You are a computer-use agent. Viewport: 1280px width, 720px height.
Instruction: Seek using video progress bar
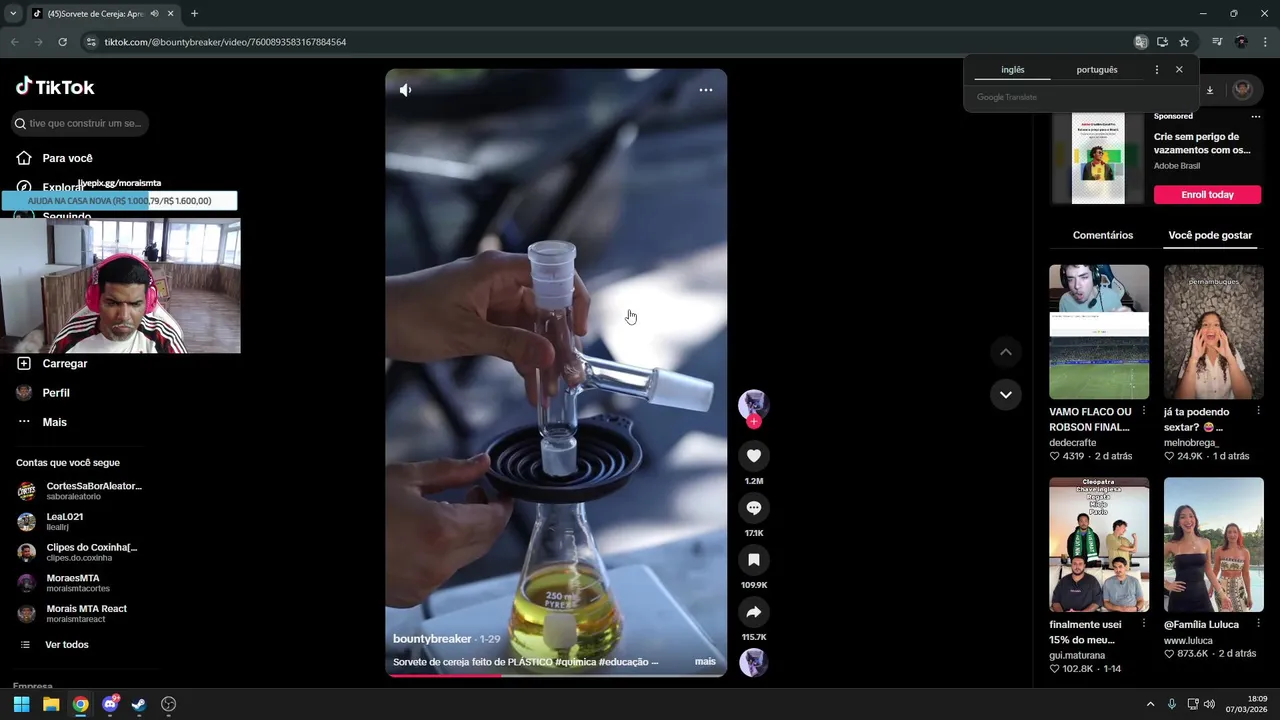tap(556, 675)
